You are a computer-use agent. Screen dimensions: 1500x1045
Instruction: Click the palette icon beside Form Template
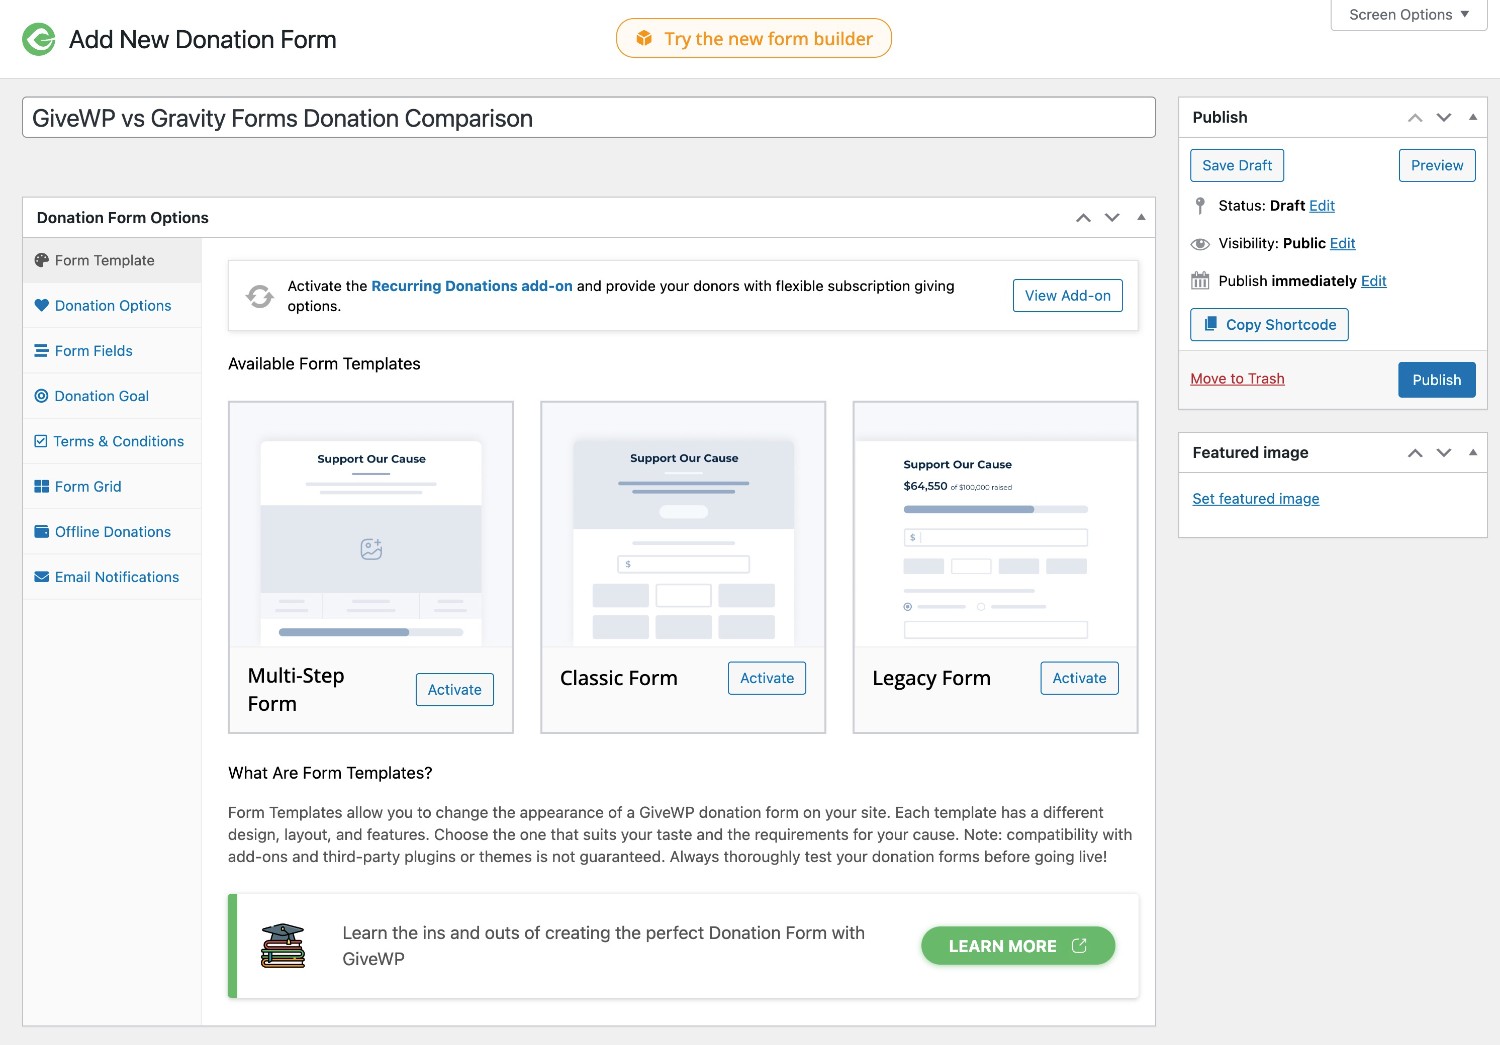coord(41,260)
